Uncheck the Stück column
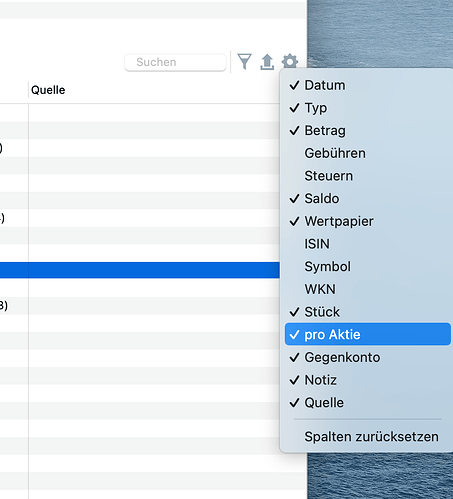This screenshot has height=499, width=453. click(x=368, y=312)
